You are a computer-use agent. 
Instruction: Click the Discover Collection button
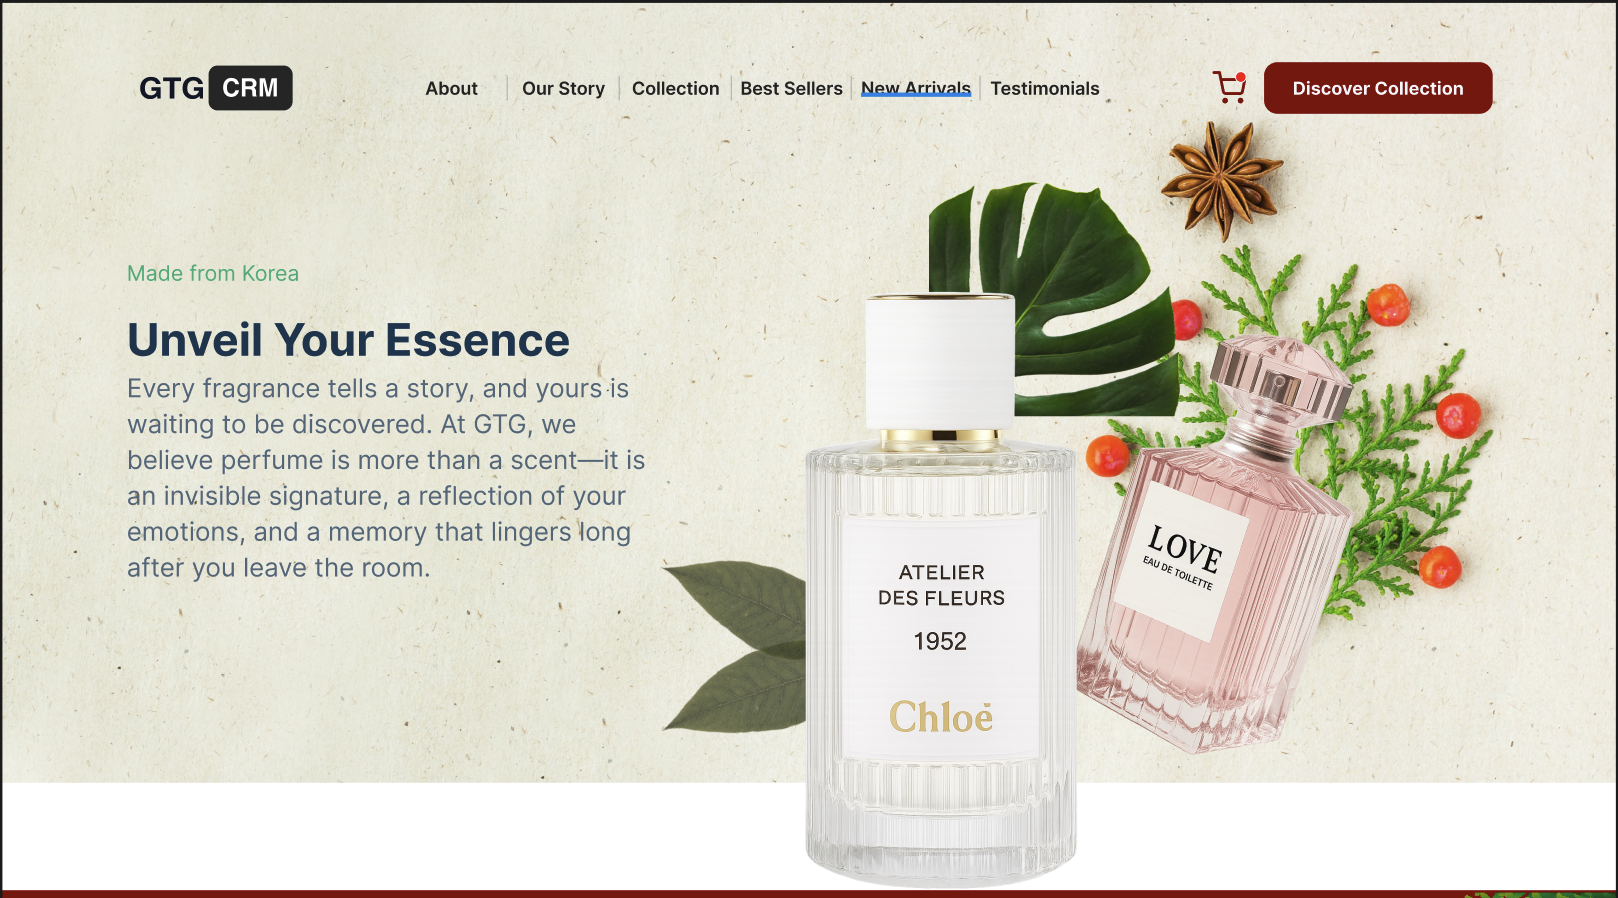coord(1378,88)
